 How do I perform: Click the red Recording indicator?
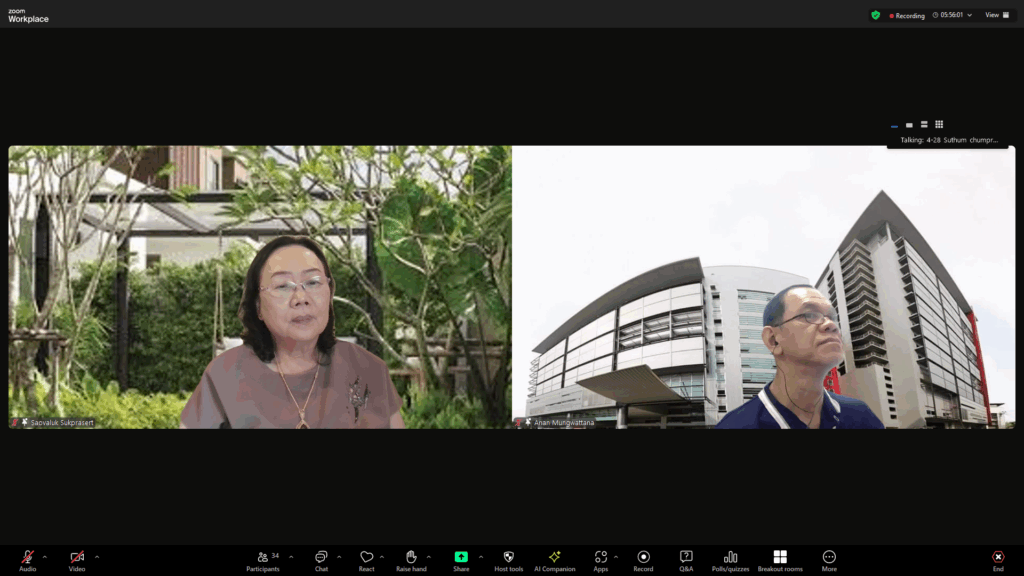pyautogui.click(x=907, y=16)
